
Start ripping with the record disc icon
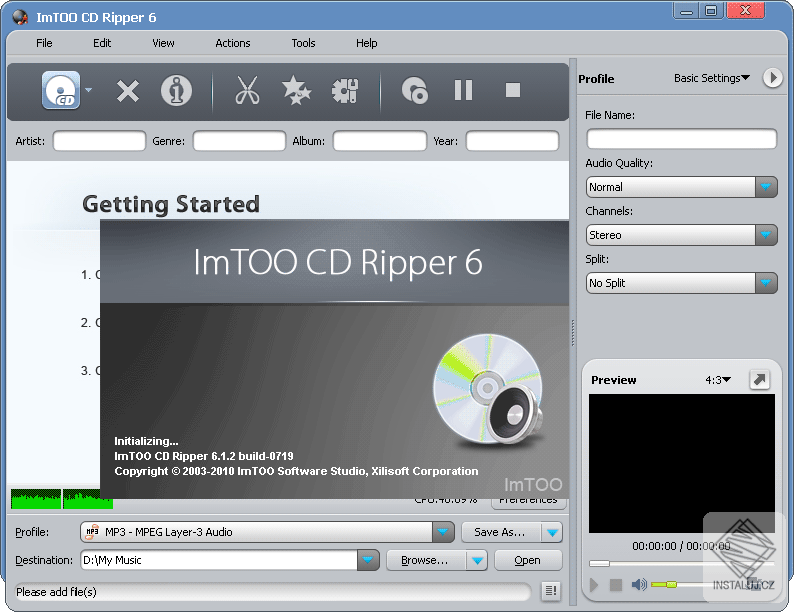[415, 91]
